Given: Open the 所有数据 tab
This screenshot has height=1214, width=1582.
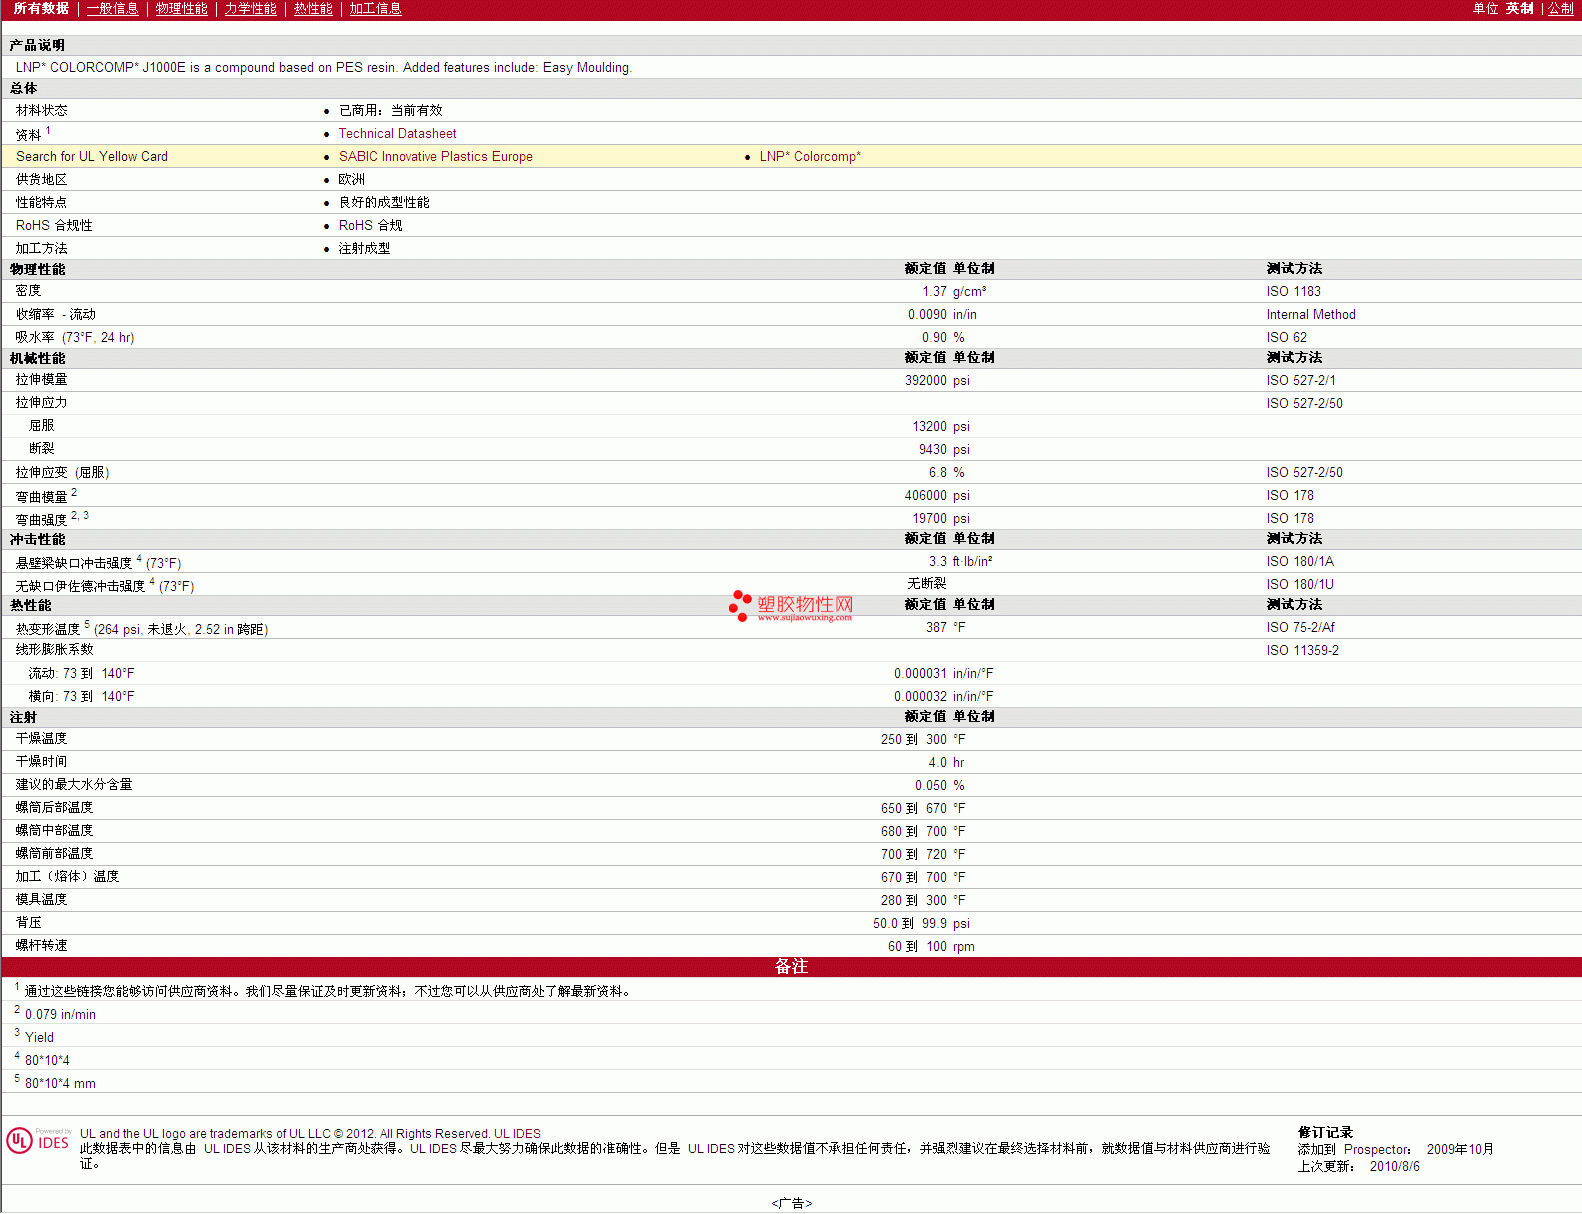Looking at the screenshot, I should pos(41,8).
